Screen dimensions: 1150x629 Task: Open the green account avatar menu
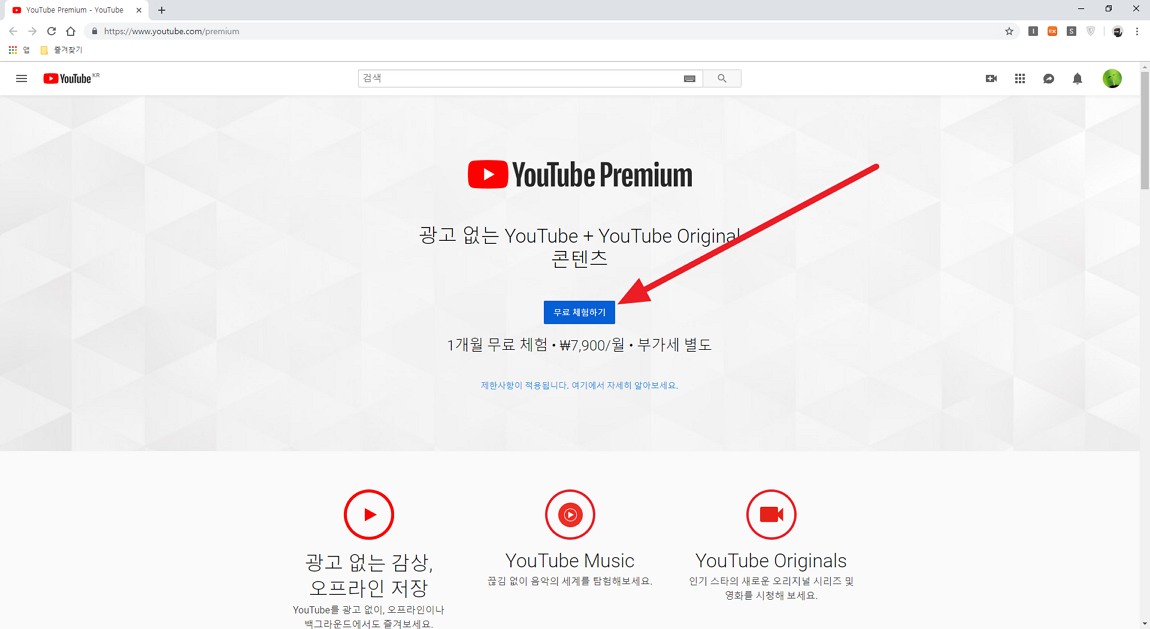1112,78
